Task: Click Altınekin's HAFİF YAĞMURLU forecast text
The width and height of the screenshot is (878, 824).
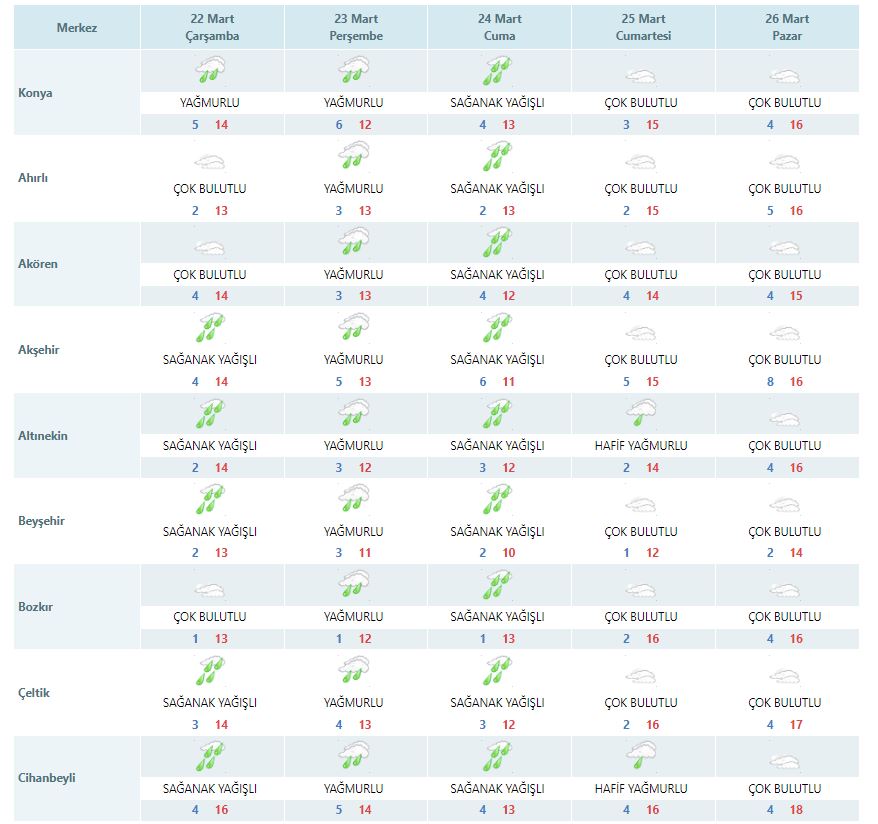Action: pos(641,446)
